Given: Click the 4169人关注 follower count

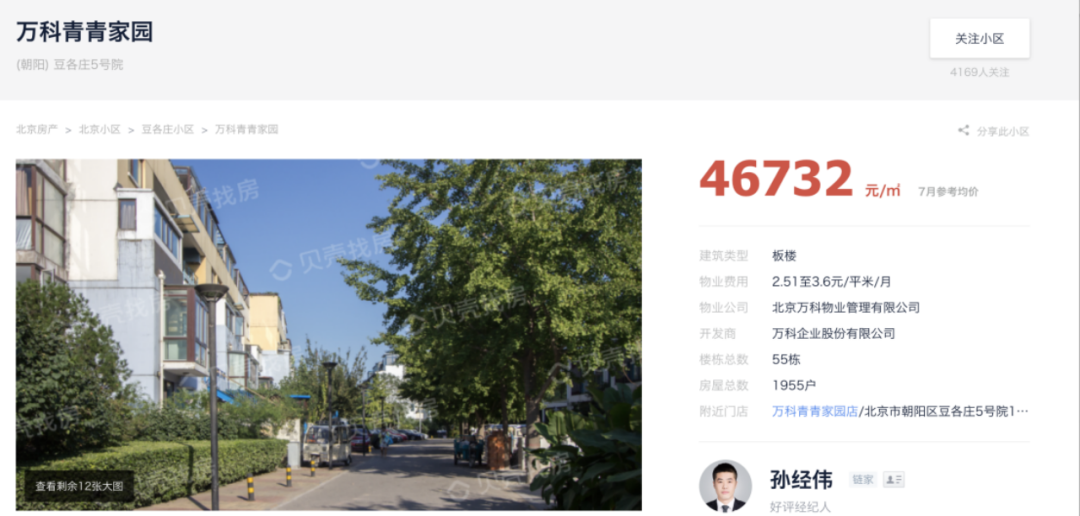Looking at the screenshot, I should coord(979,72).
